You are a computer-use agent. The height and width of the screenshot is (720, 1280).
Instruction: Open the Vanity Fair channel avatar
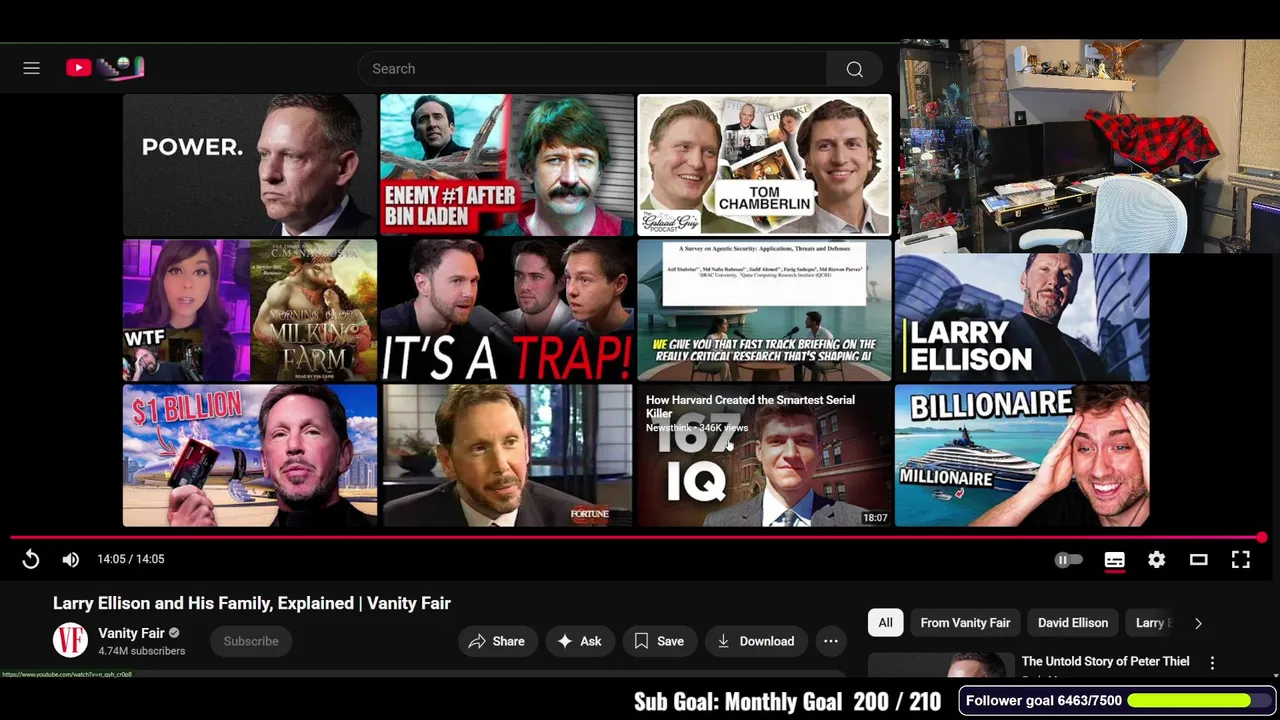tap(70, 640)
